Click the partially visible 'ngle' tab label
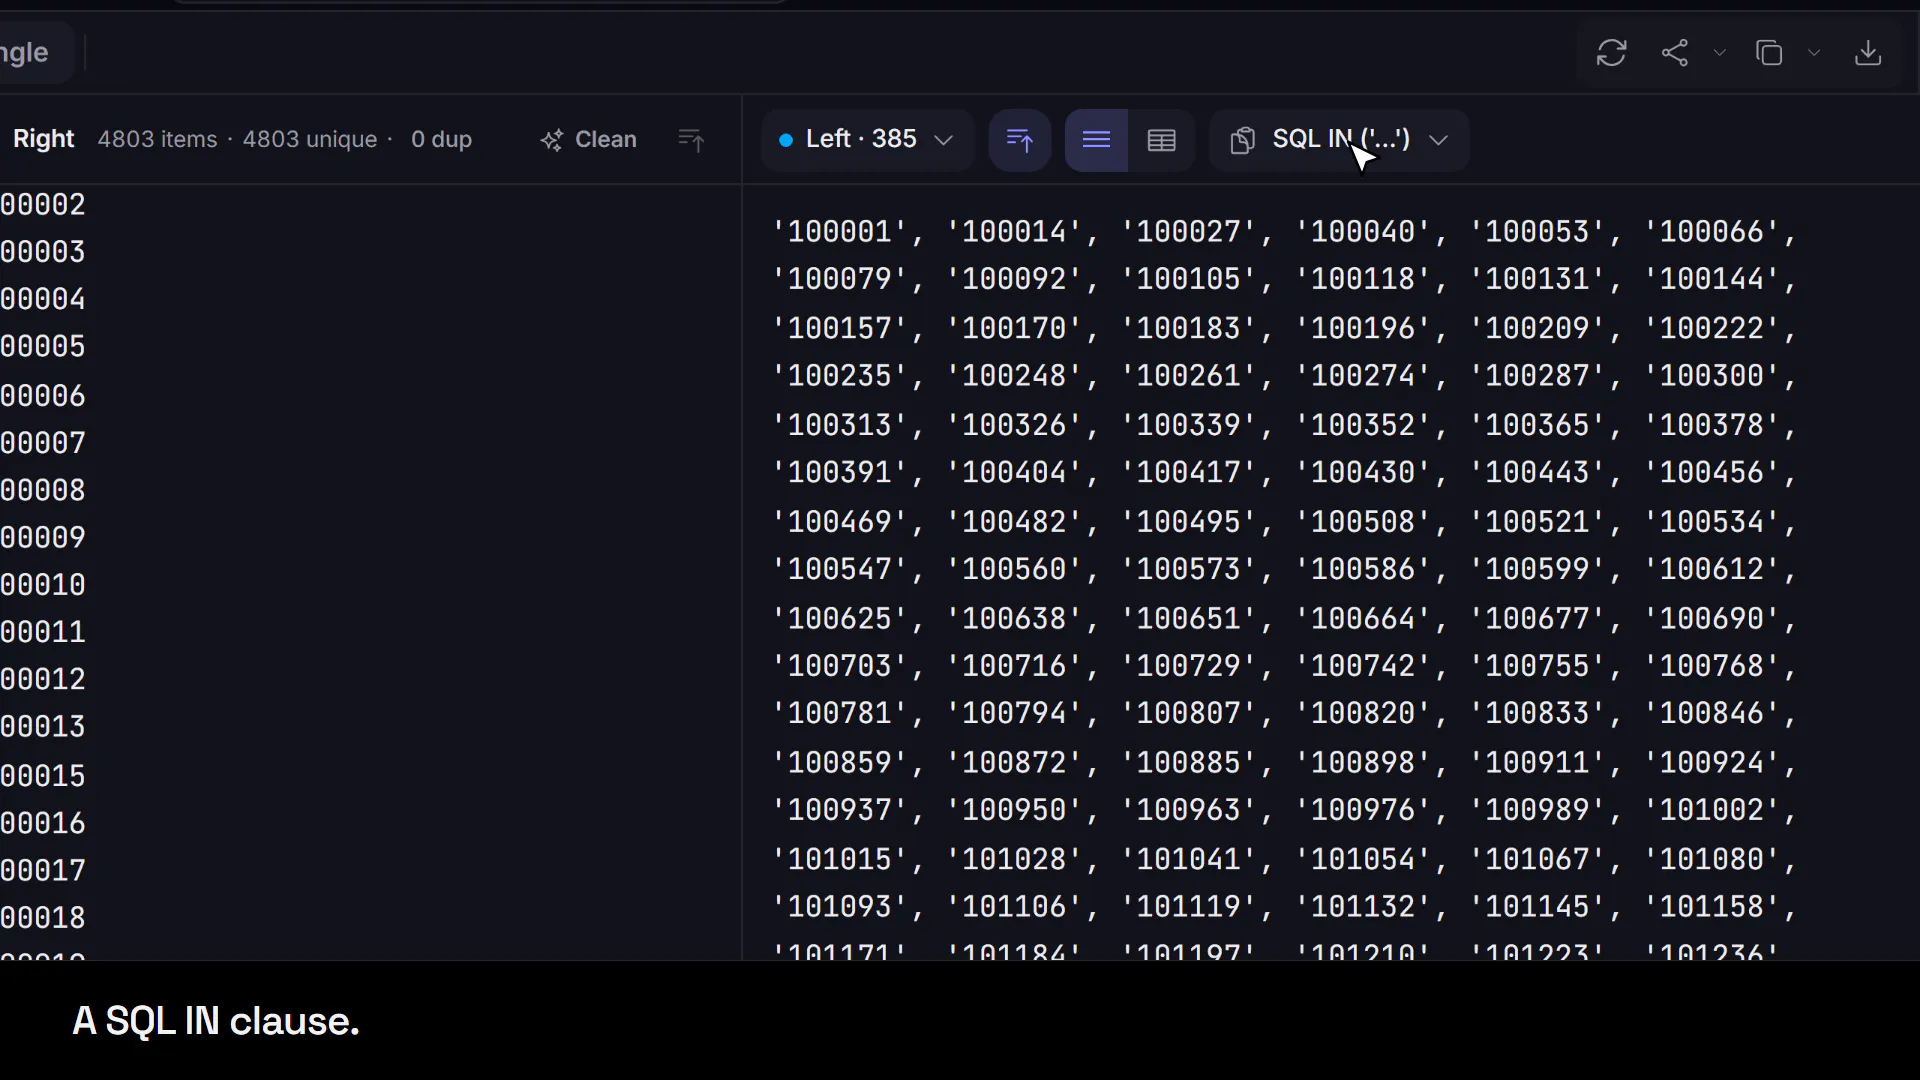Image resolution: width=1920 pixels, height=1080 pixels. pyautogui.click(x=24, y=53)
